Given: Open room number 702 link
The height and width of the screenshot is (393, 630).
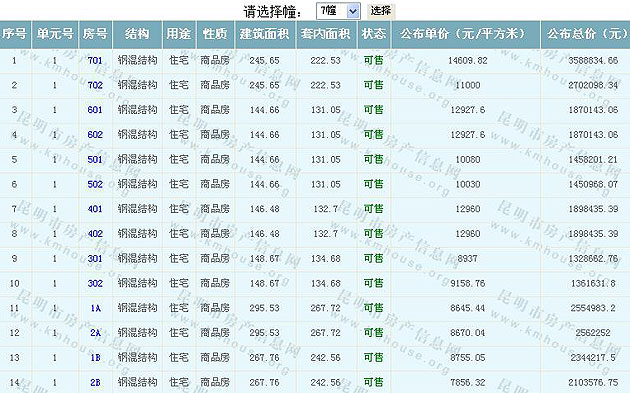Looking at the screenshot, I should 95,85.
